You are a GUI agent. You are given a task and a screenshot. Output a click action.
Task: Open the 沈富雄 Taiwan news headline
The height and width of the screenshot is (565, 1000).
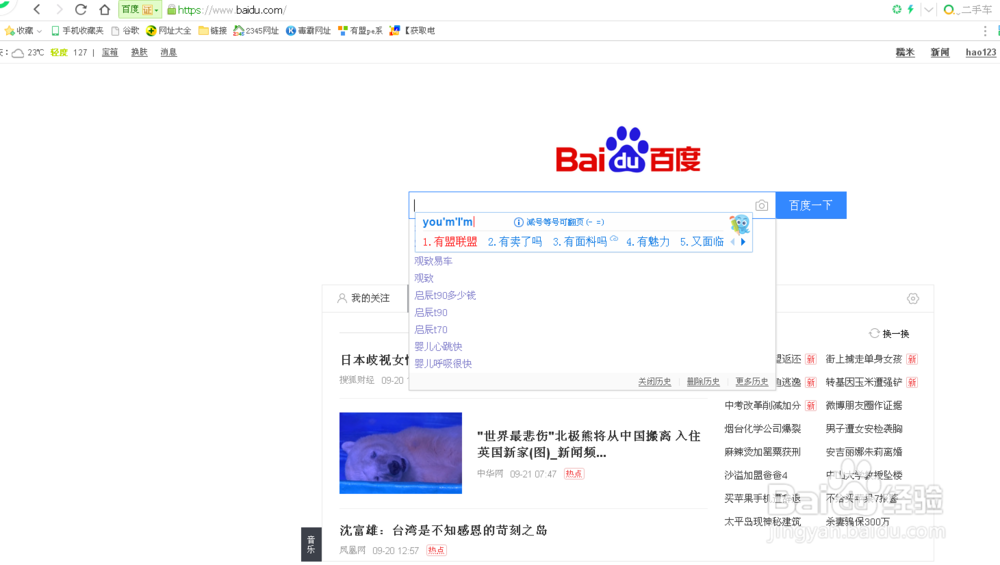(443, 530)
